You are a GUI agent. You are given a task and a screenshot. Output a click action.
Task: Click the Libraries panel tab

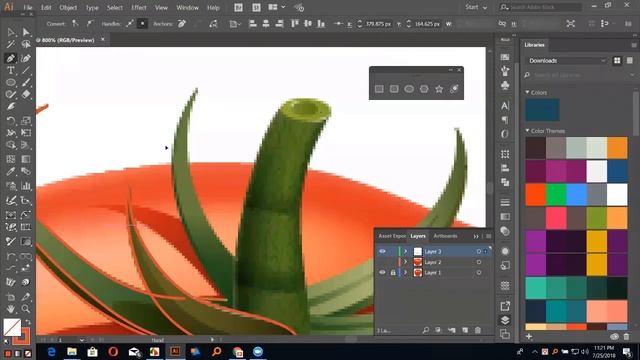534,45
